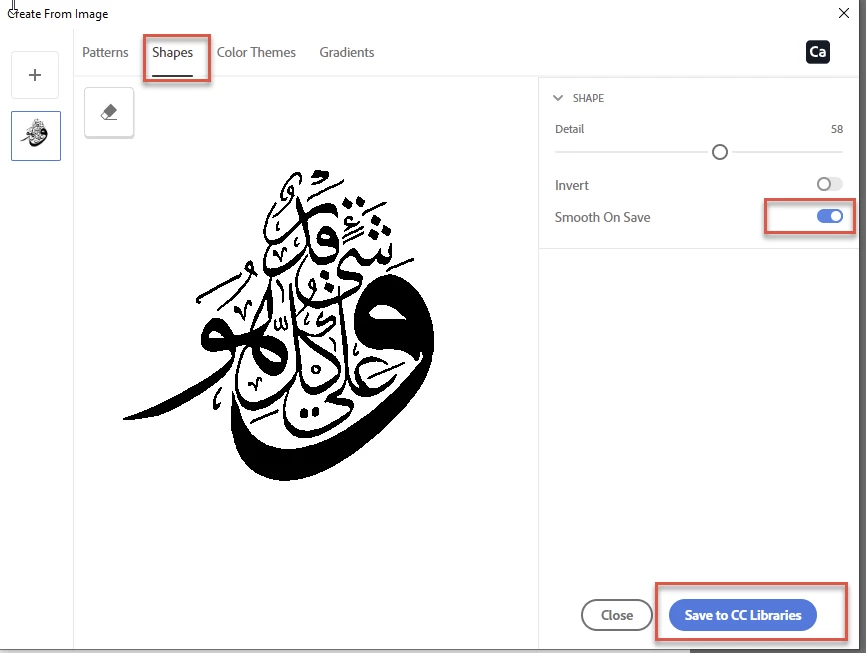The image size is (866, 653).
Task: Switch to the Patterns tab
Action: pyautogui.click(x=105, y=52)
